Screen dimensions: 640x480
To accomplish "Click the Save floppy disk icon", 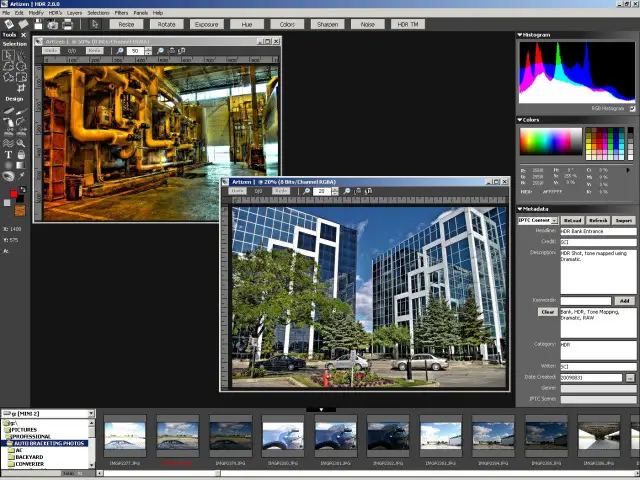I will (39, 24).
